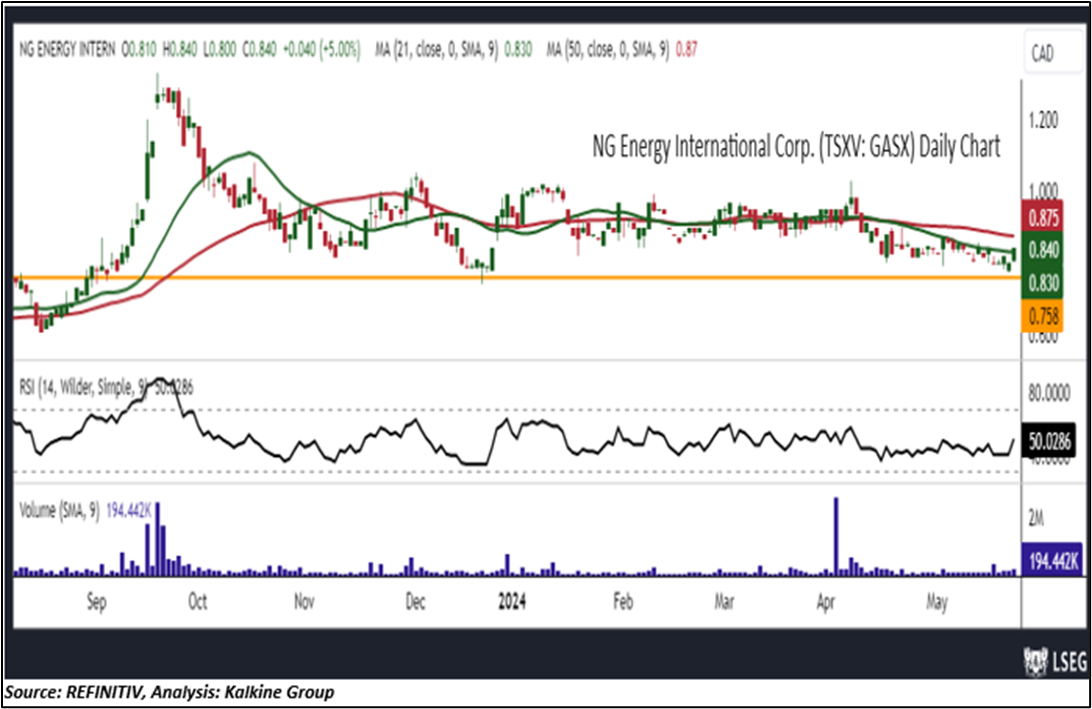Click the 194.442K volume axis label
This screenshot has width=1092, height=709.
[x=1052, y=559]
